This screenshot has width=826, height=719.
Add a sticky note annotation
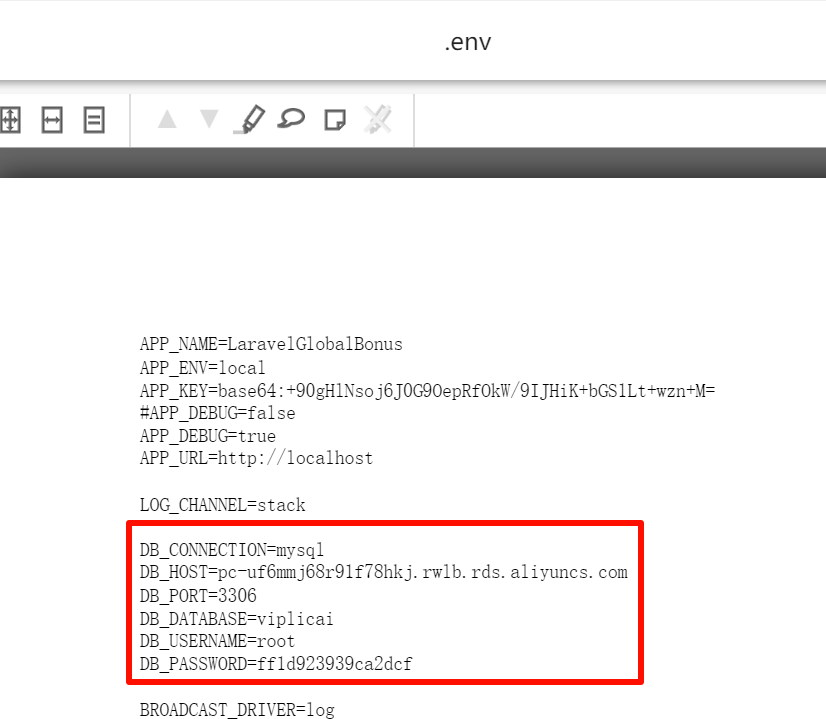(x=335, y=120)
